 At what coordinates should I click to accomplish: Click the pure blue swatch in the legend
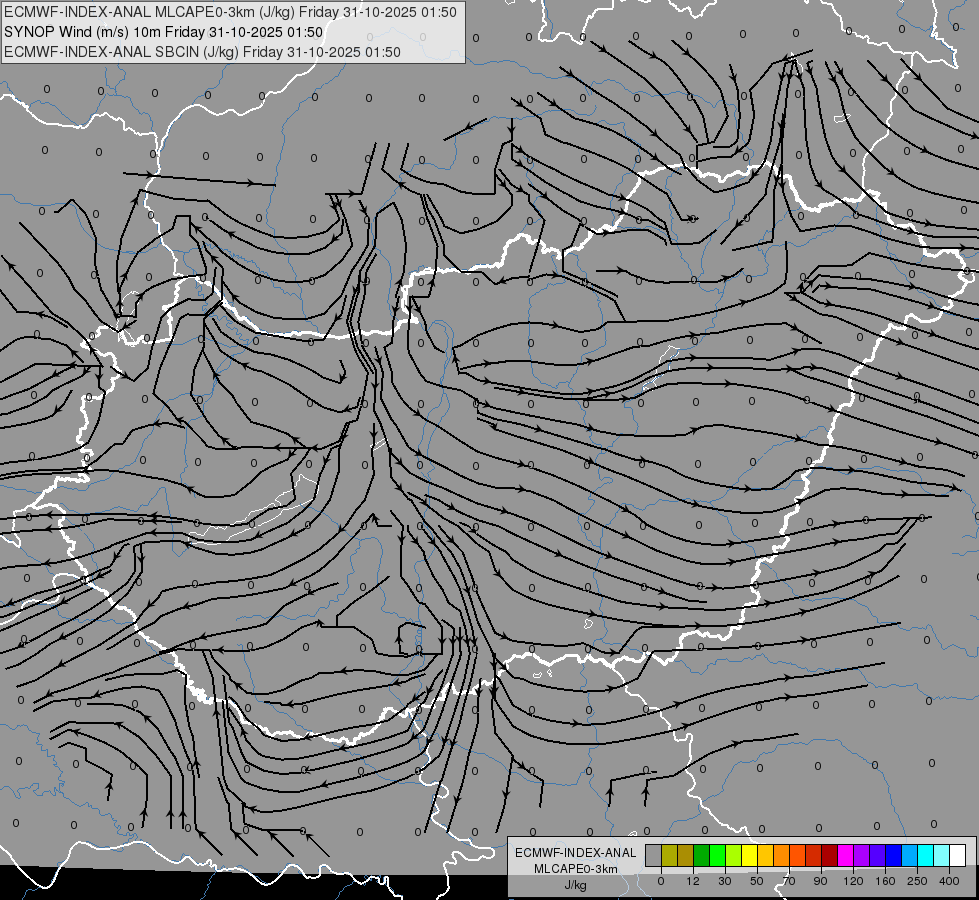pos(894,855)
